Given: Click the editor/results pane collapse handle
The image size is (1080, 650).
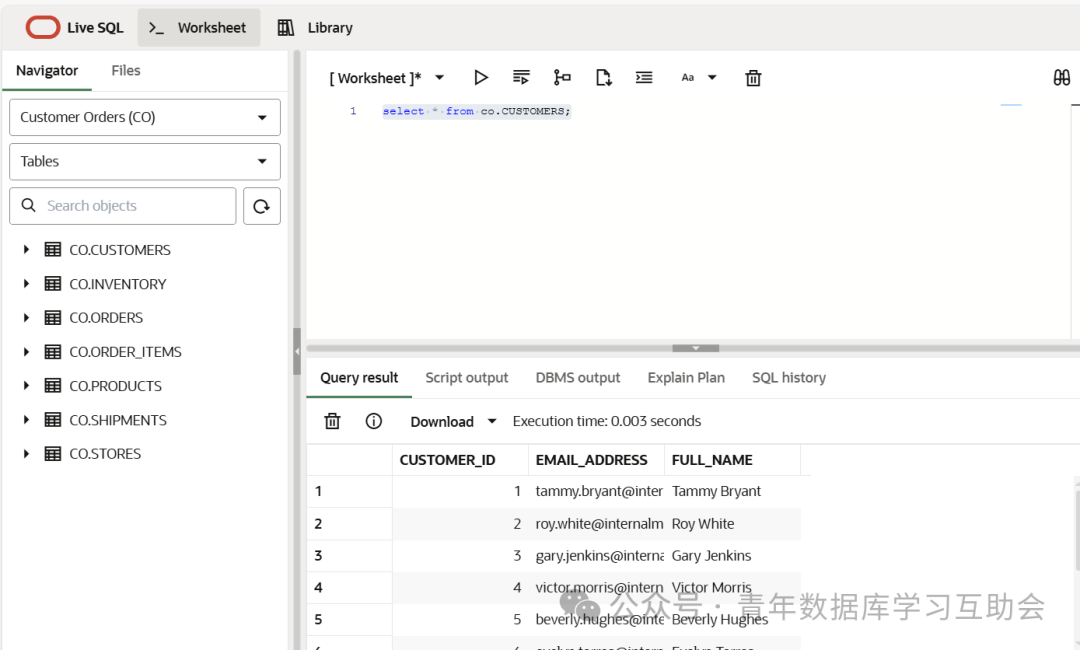Looking at the screenshot, I should pos(696,348).
